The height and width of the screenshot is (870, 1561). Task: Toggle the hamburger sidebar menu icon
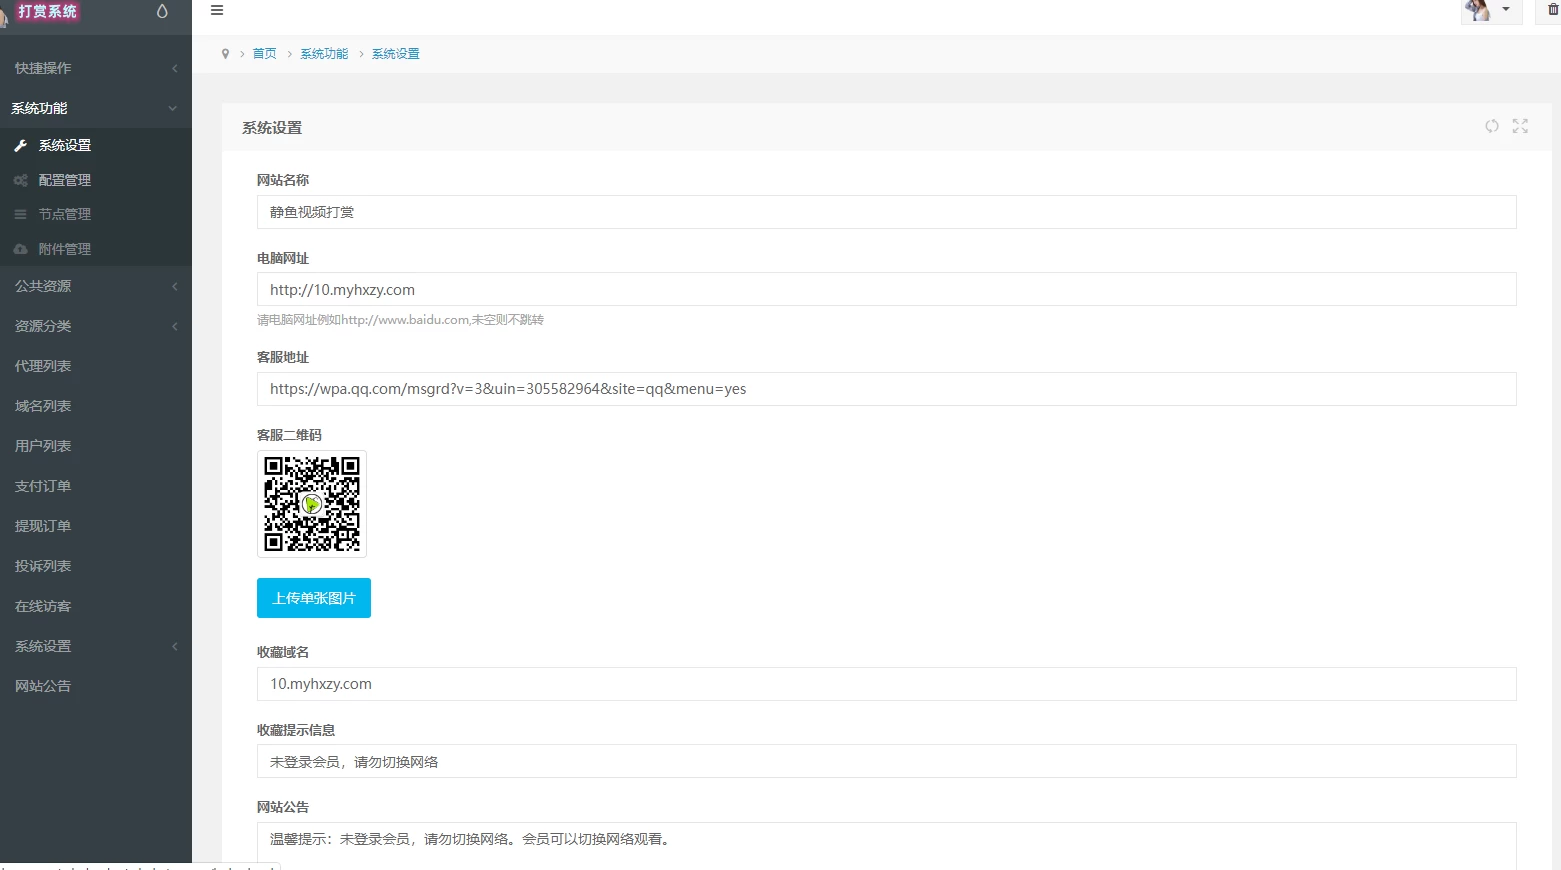(217, 11)
